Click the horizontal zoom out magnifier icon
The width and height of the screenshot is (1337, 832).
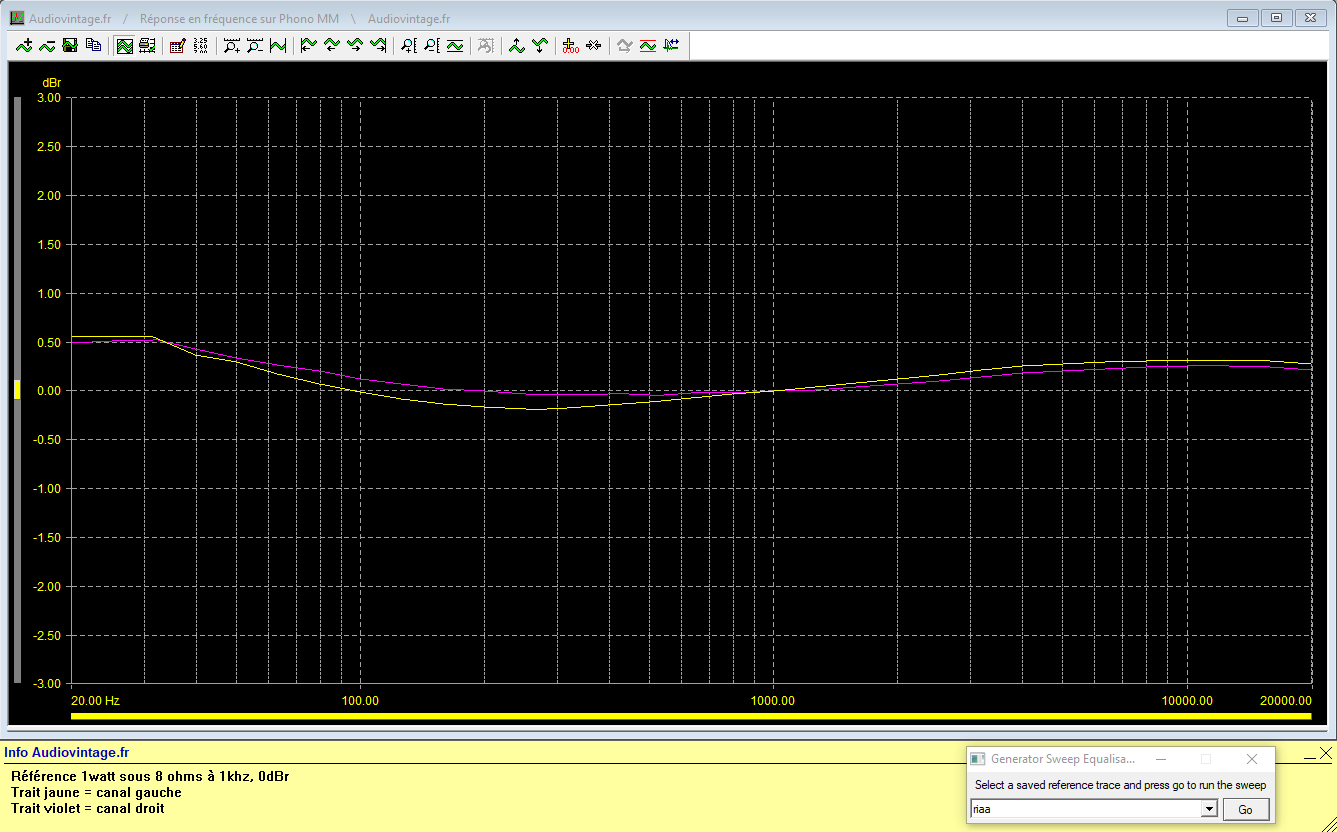pos(255,45)
